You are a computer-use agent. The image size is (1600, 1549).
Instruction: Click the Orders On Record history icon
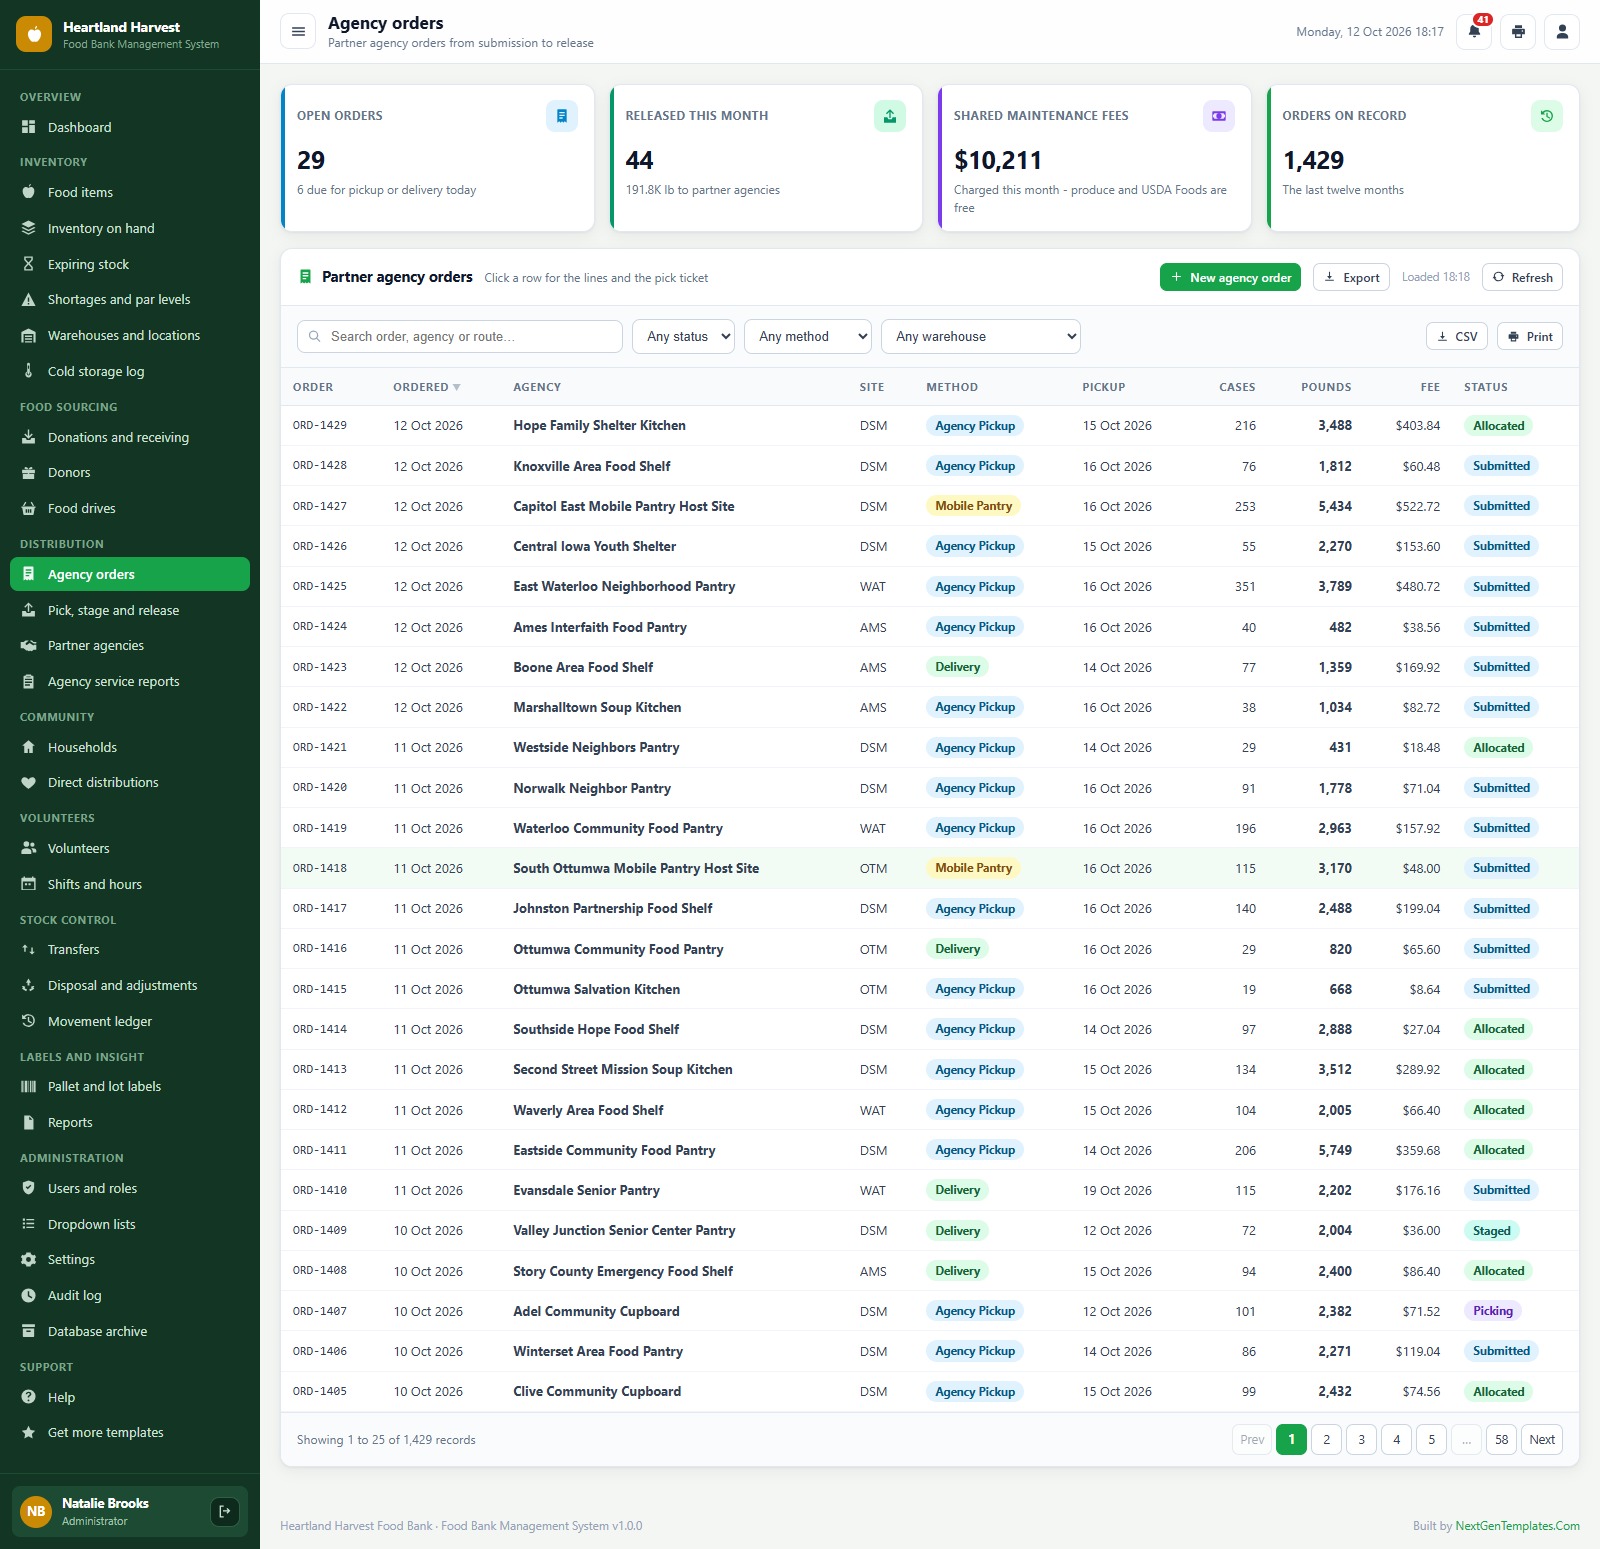(x=1547, y=116)
